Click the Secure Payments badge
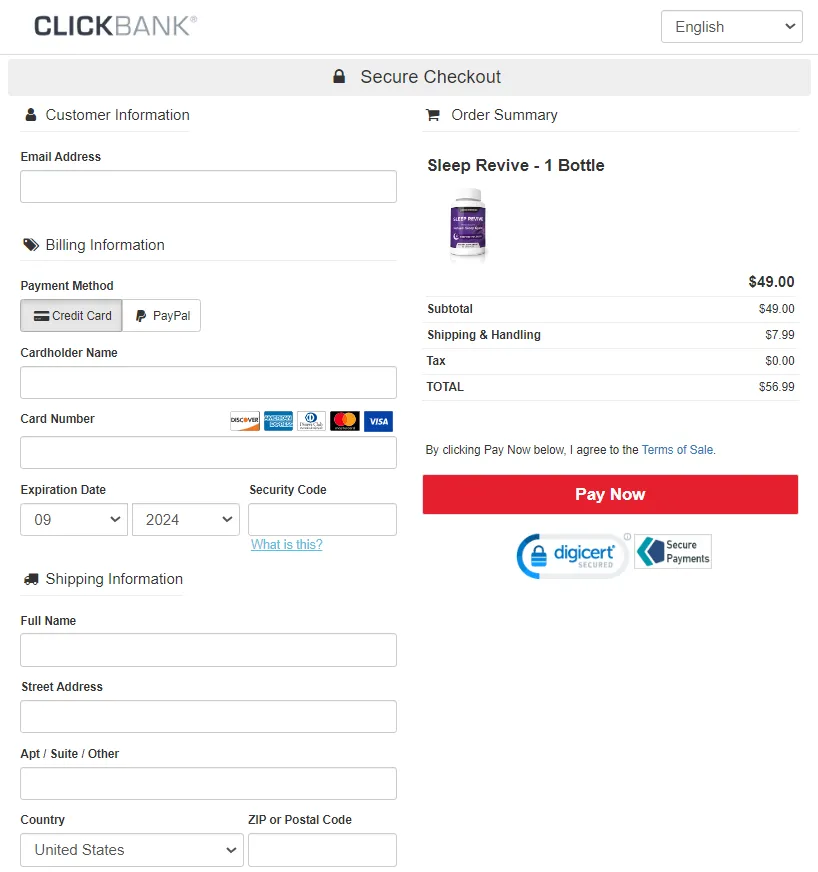 [x=673, y=552]
